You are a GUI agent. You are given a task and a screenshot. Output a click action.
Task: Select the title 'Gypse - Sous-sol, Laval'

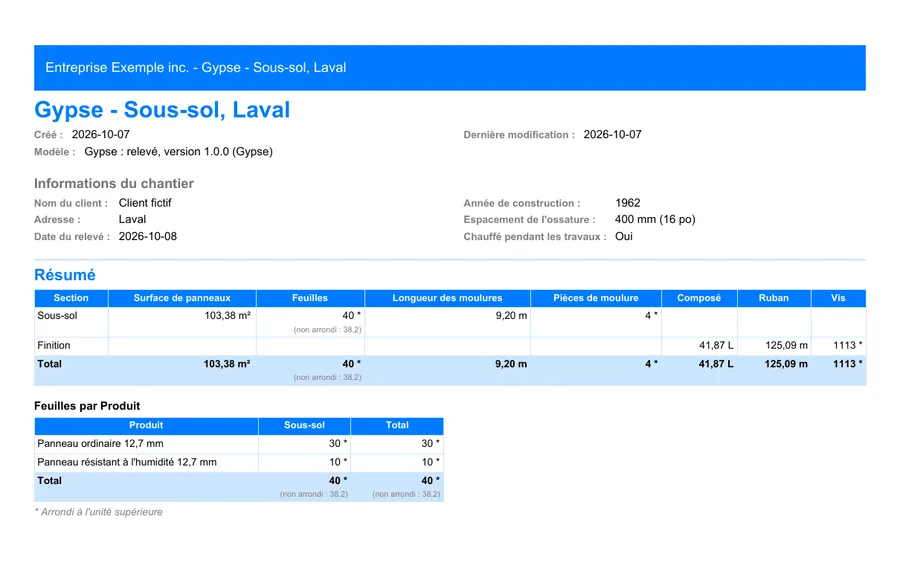coord(162,110)
